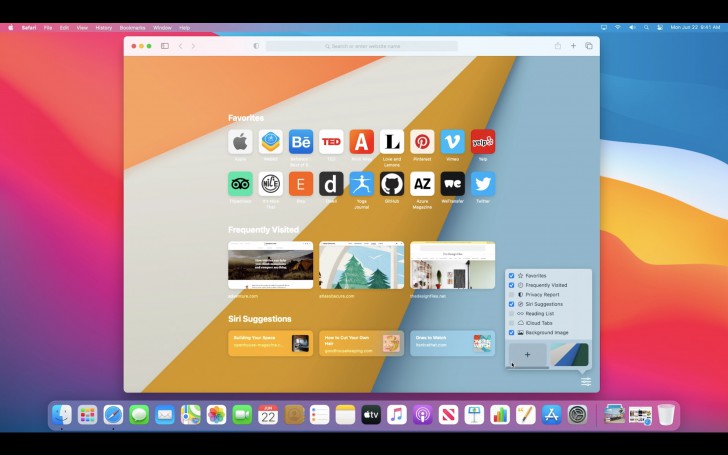Screen dimensions: 728x455
Task: Open the Ones to Watch suggestion
Action: 453,343
